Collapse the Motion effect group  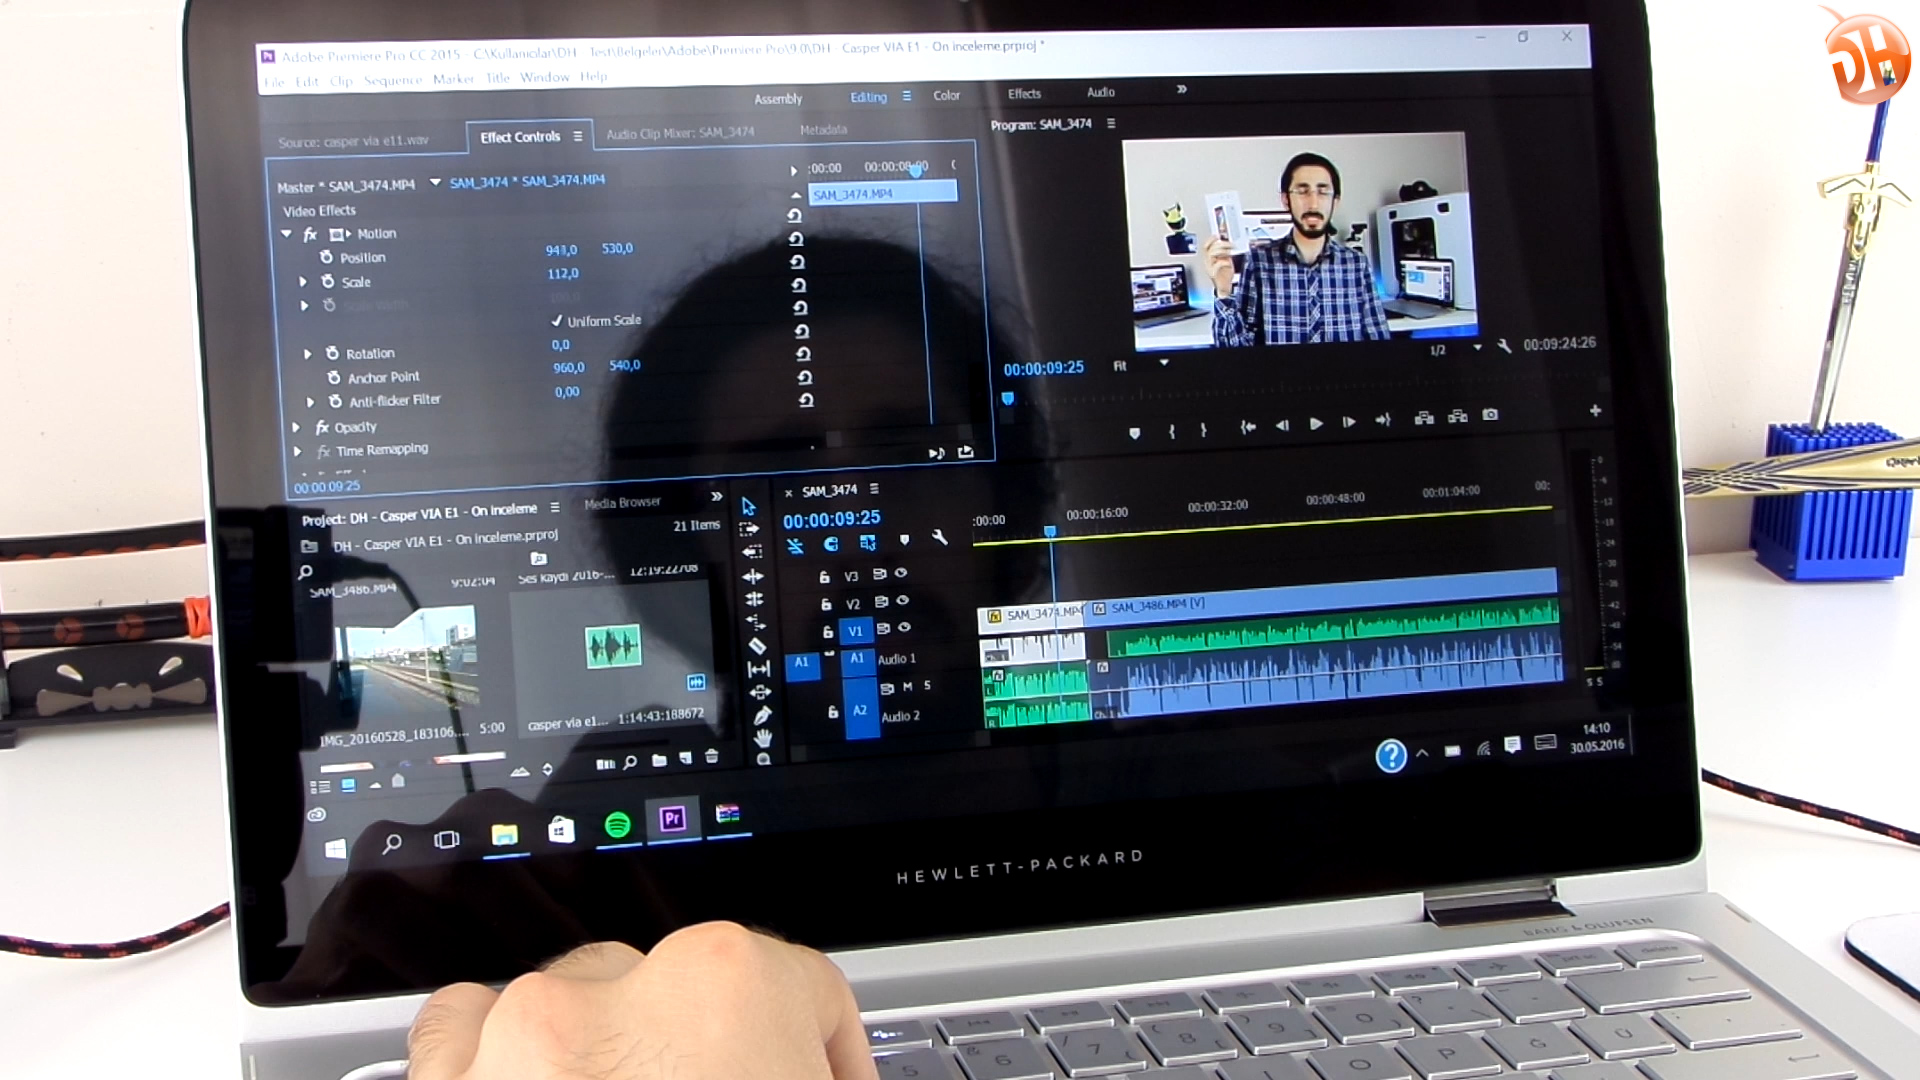(x=287, y=234)
